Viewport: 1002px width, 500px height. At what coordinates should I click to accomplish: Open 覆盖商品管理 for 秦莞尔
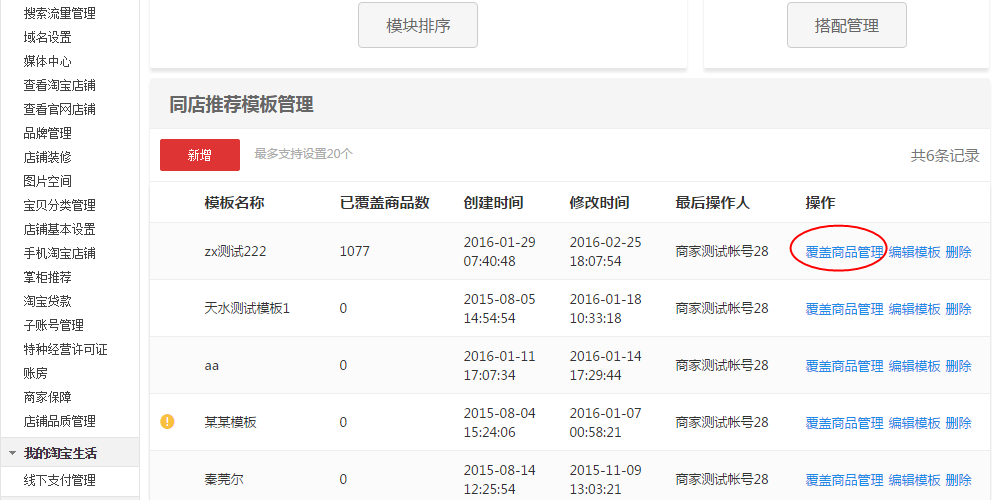(844, 480)
